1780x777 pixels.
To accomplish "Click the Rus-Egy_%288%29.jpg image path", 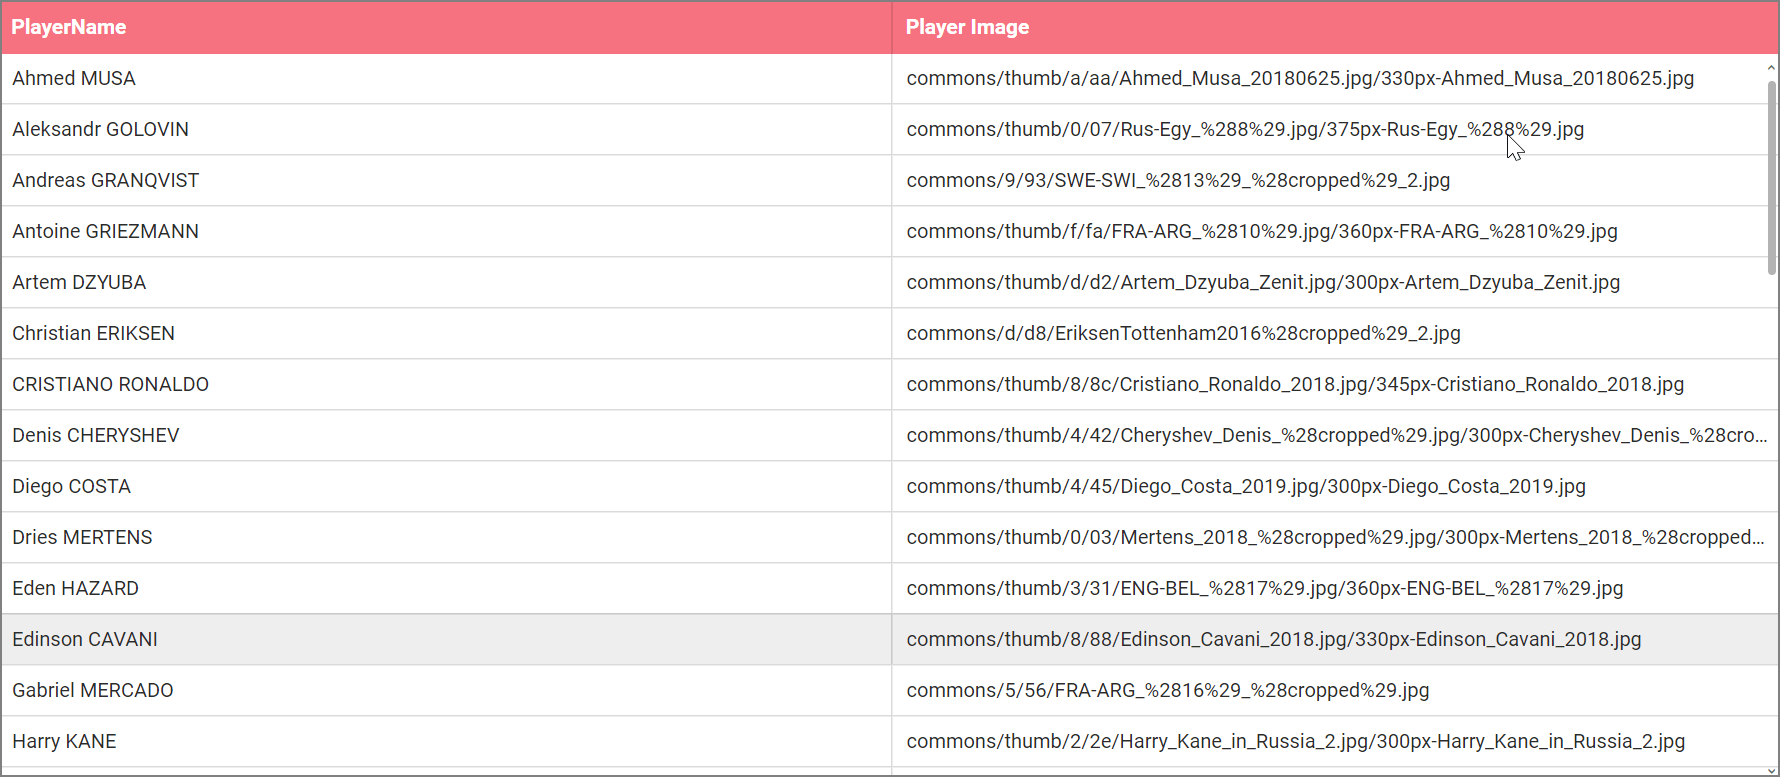I will (1245, 129).
